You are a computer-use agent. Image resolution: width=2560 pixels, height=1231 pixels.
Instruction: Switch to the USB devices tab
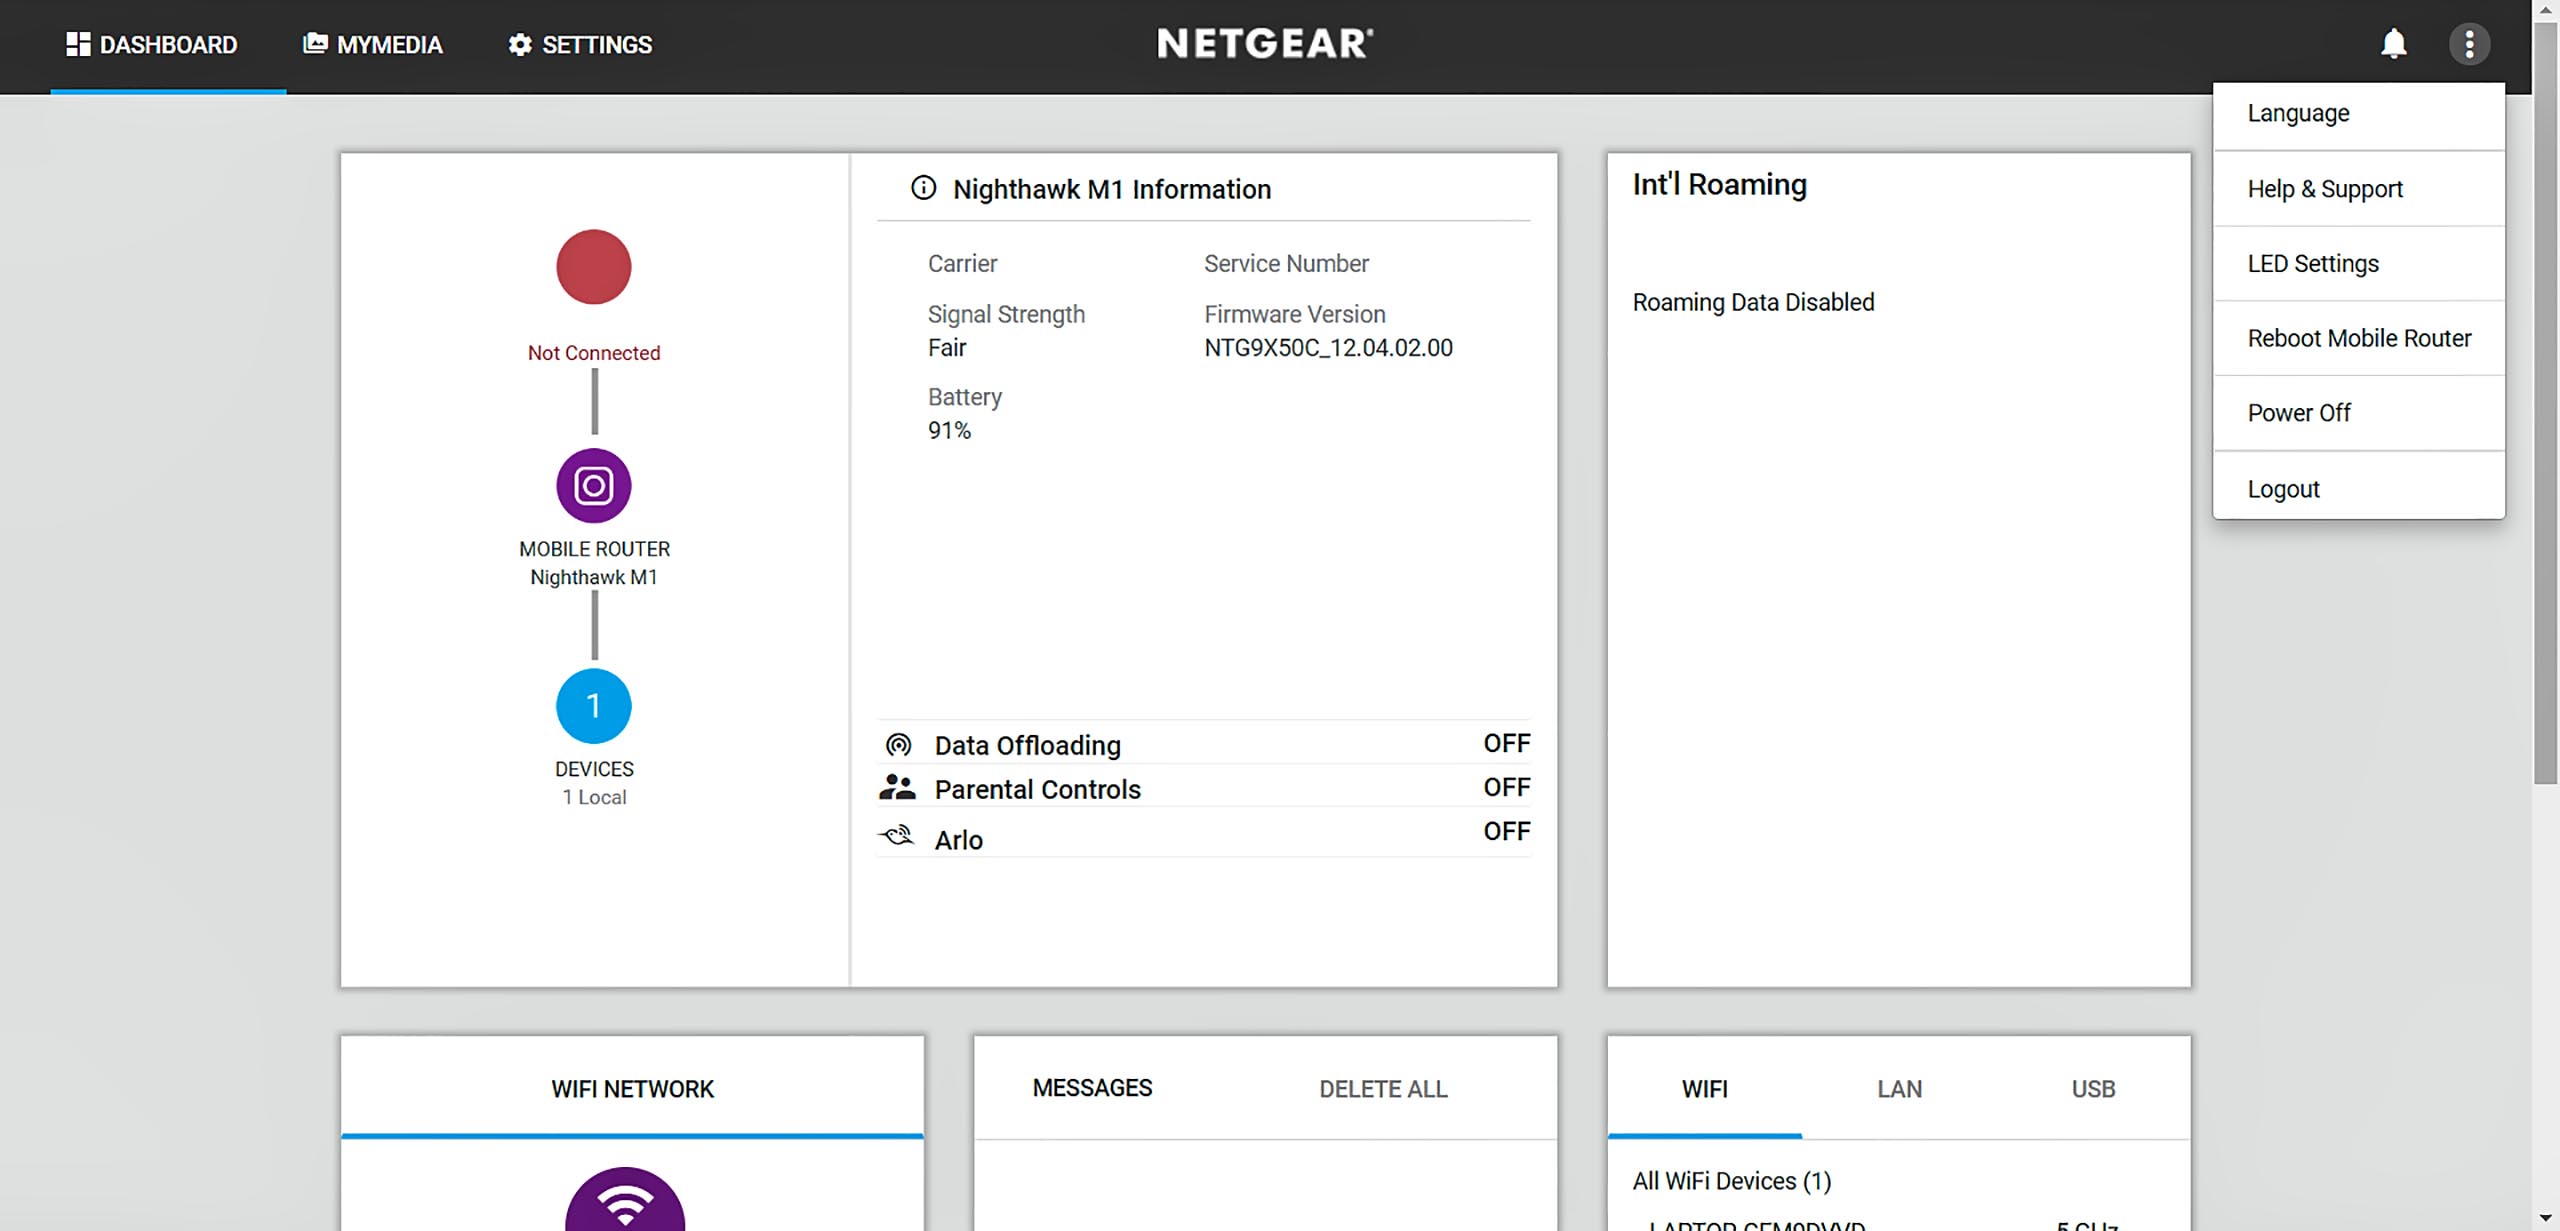coord(2093,1089)
